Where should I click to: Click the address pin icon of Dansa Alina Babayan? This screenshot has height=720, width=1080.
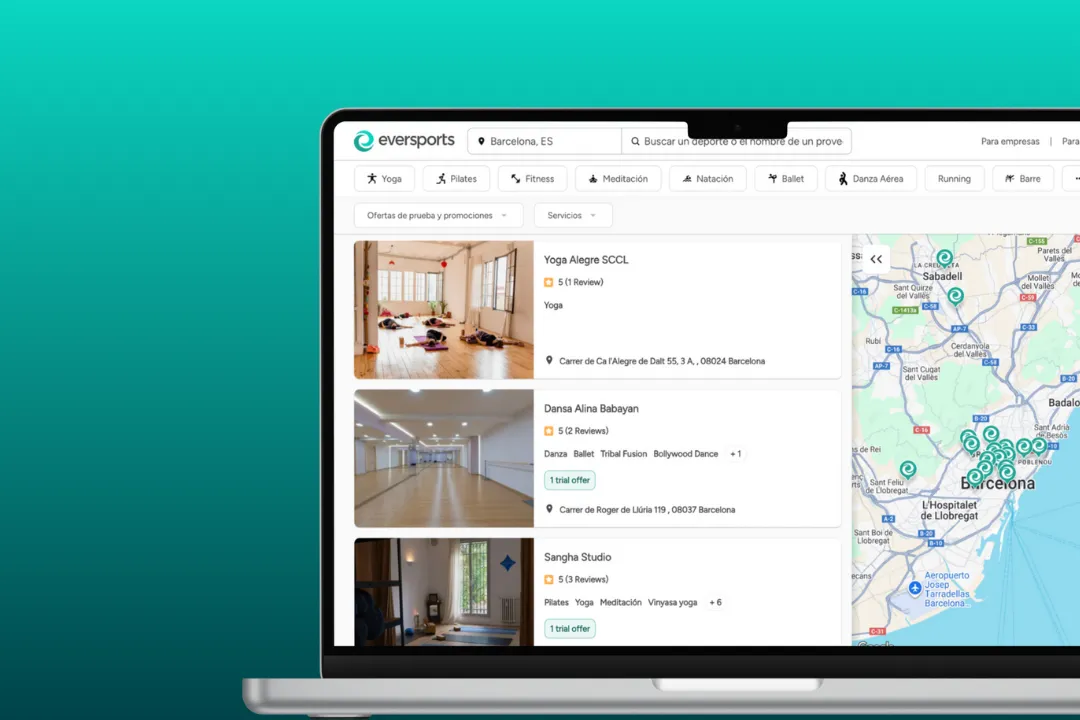[549, 509]
